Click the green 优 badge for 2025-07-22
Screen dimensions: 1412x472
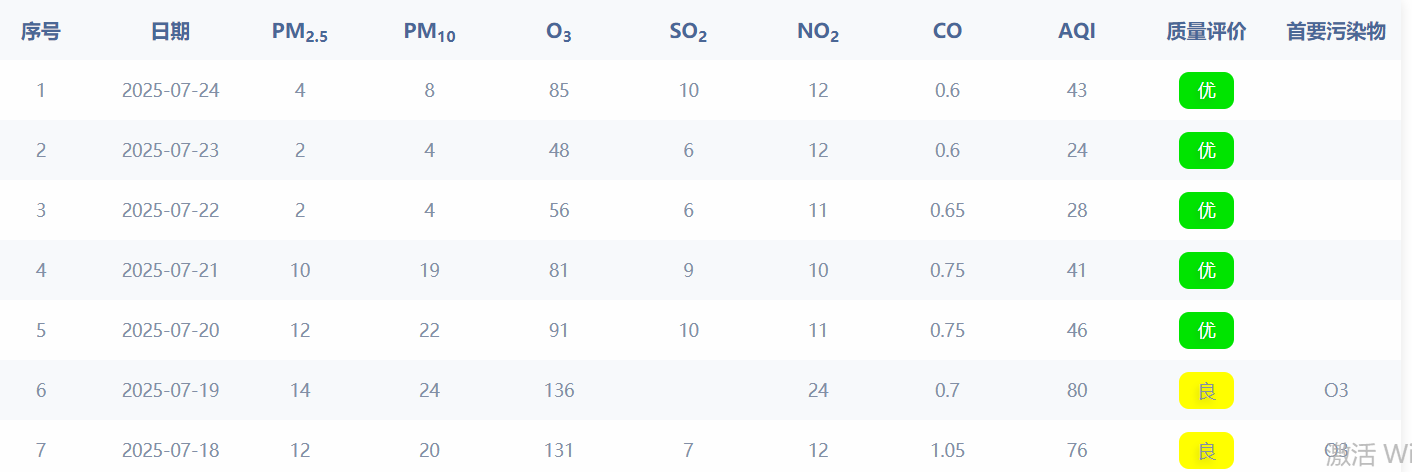click(x=1206, y=210)
